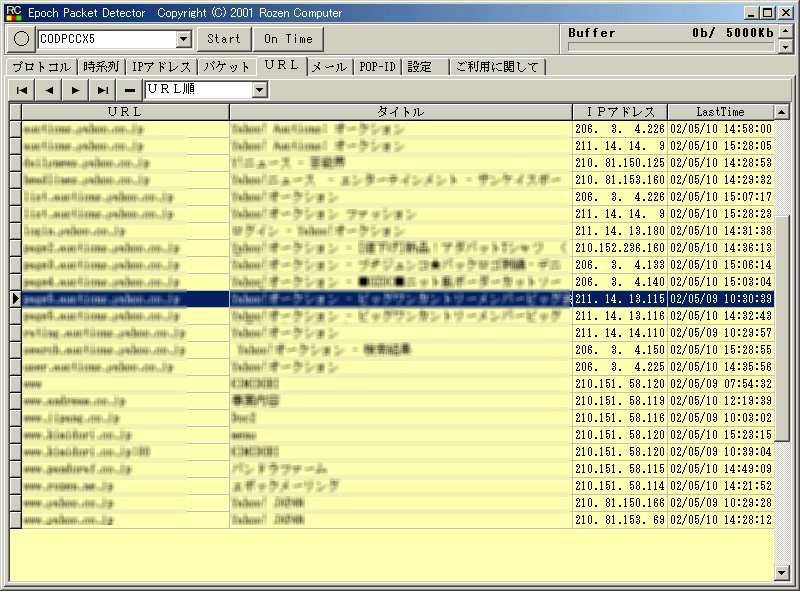This screenshot has width=800, height=600.
Task: Open the CODPCCX5 adapter dropdown
Action: pyautogui.click(x=184, y=39)
